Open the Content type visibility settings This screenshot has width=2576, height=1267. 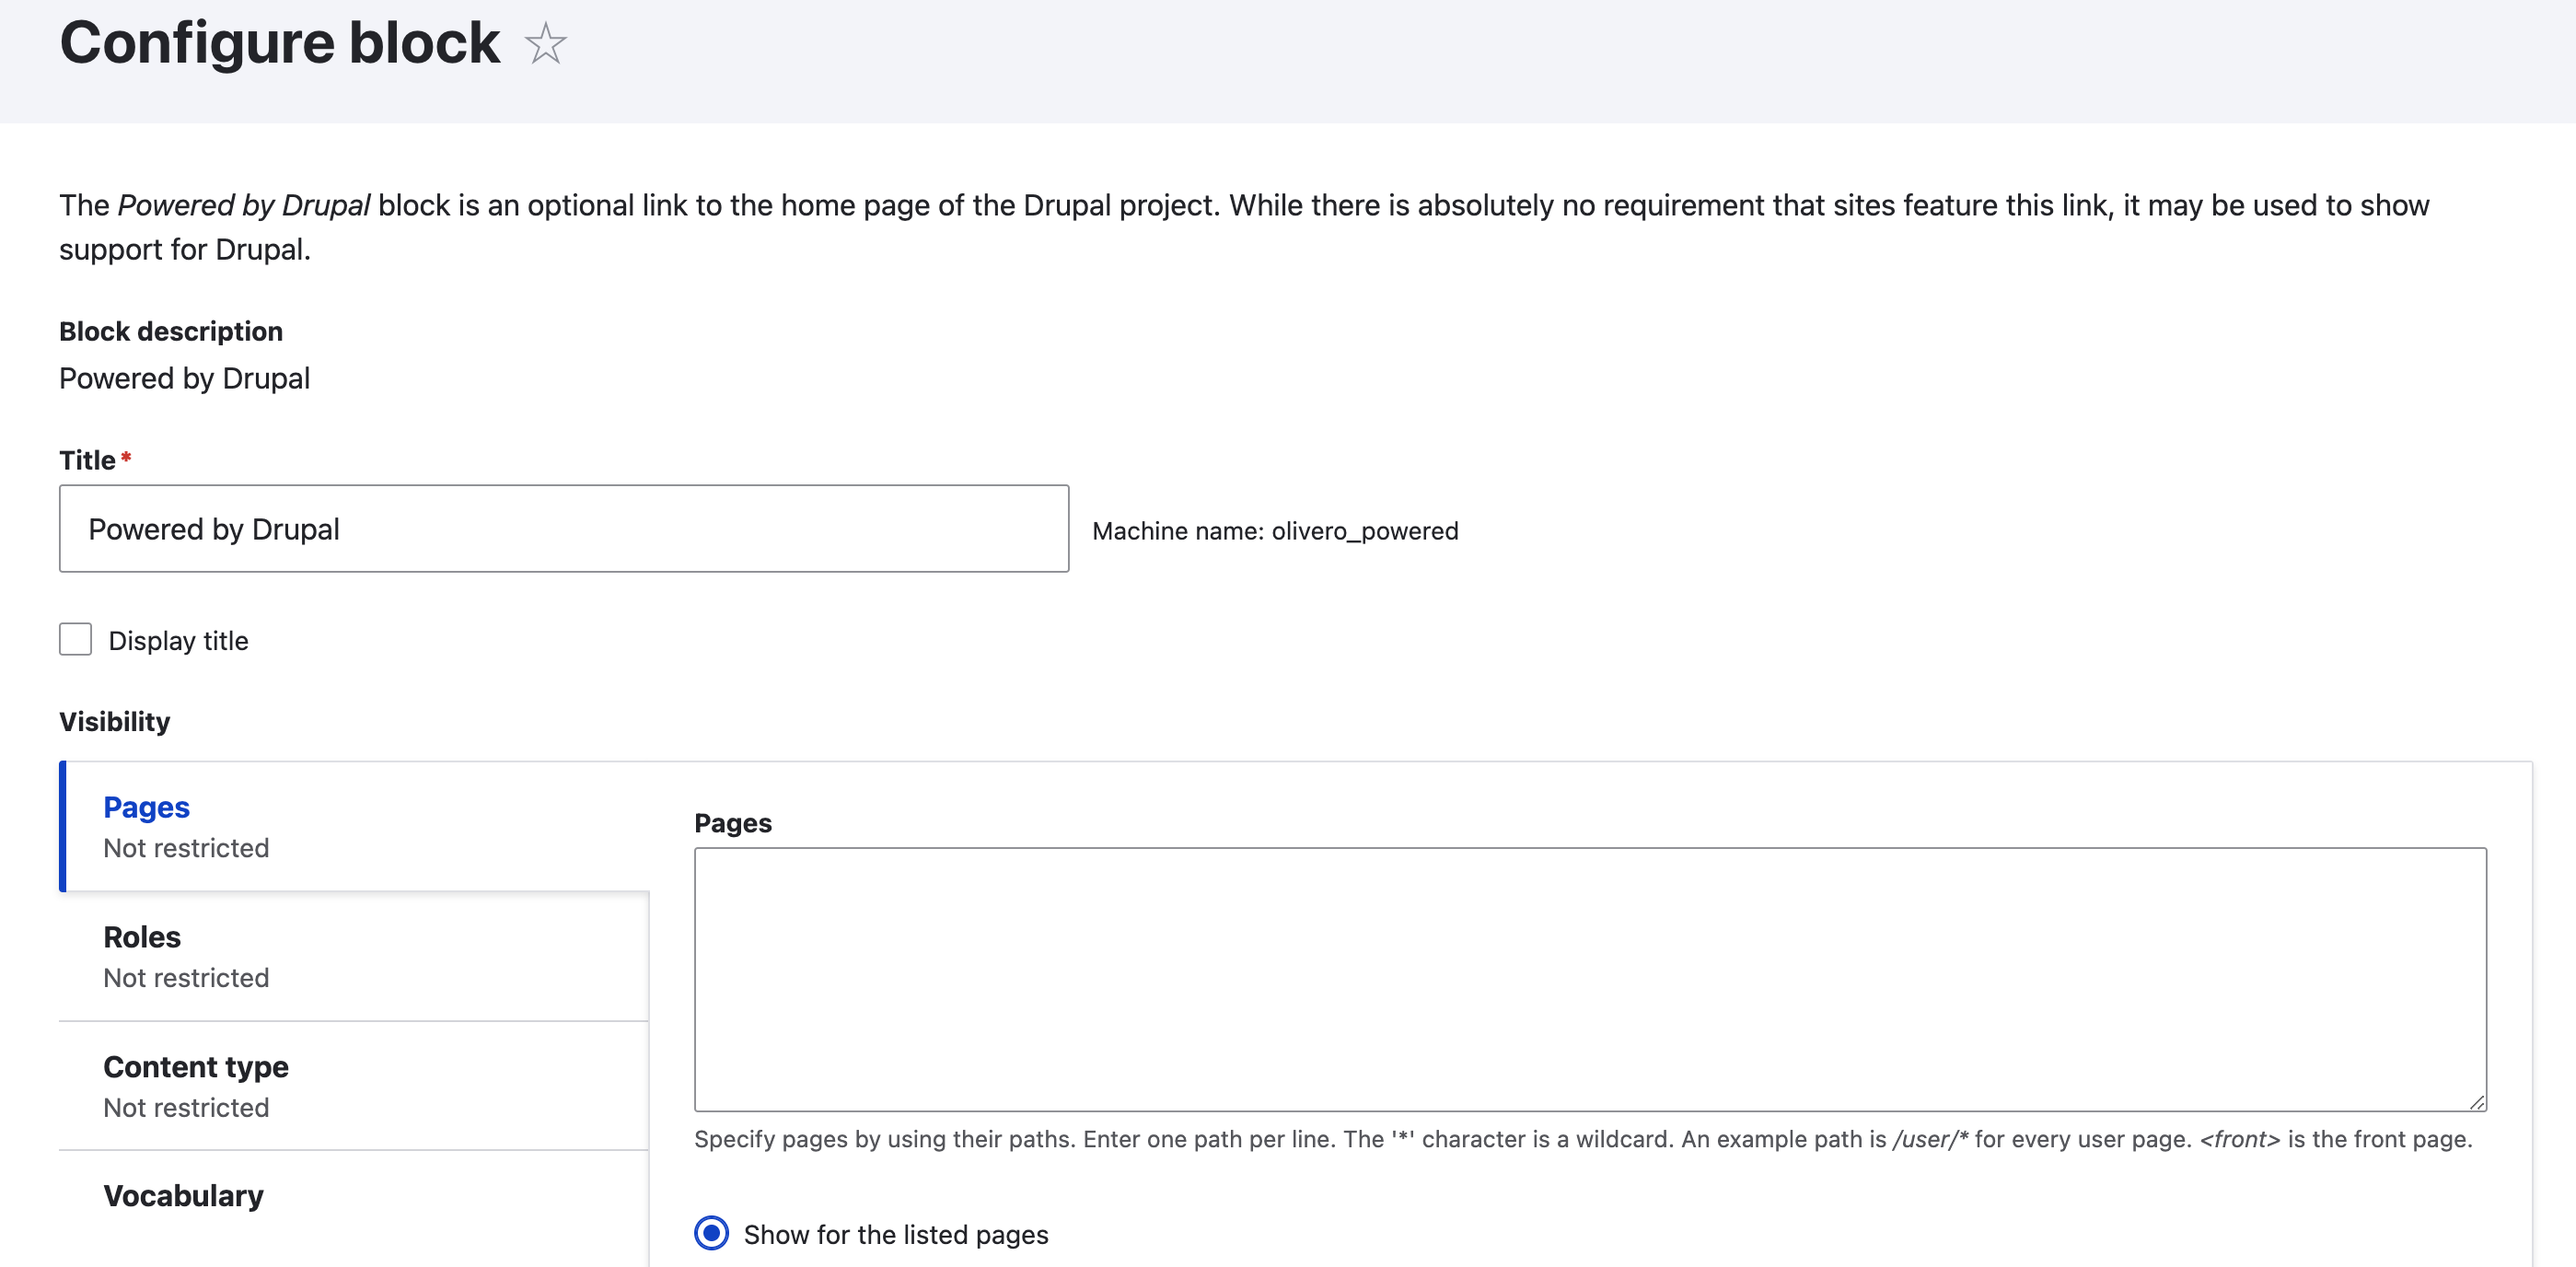click(195, 1066)
